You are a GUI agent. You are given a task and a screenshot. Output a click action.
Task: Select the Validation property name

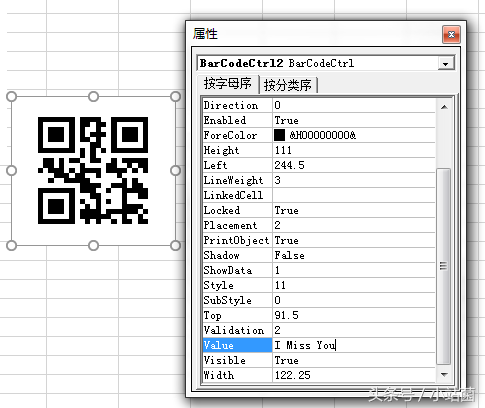click(x=237, y=330)
